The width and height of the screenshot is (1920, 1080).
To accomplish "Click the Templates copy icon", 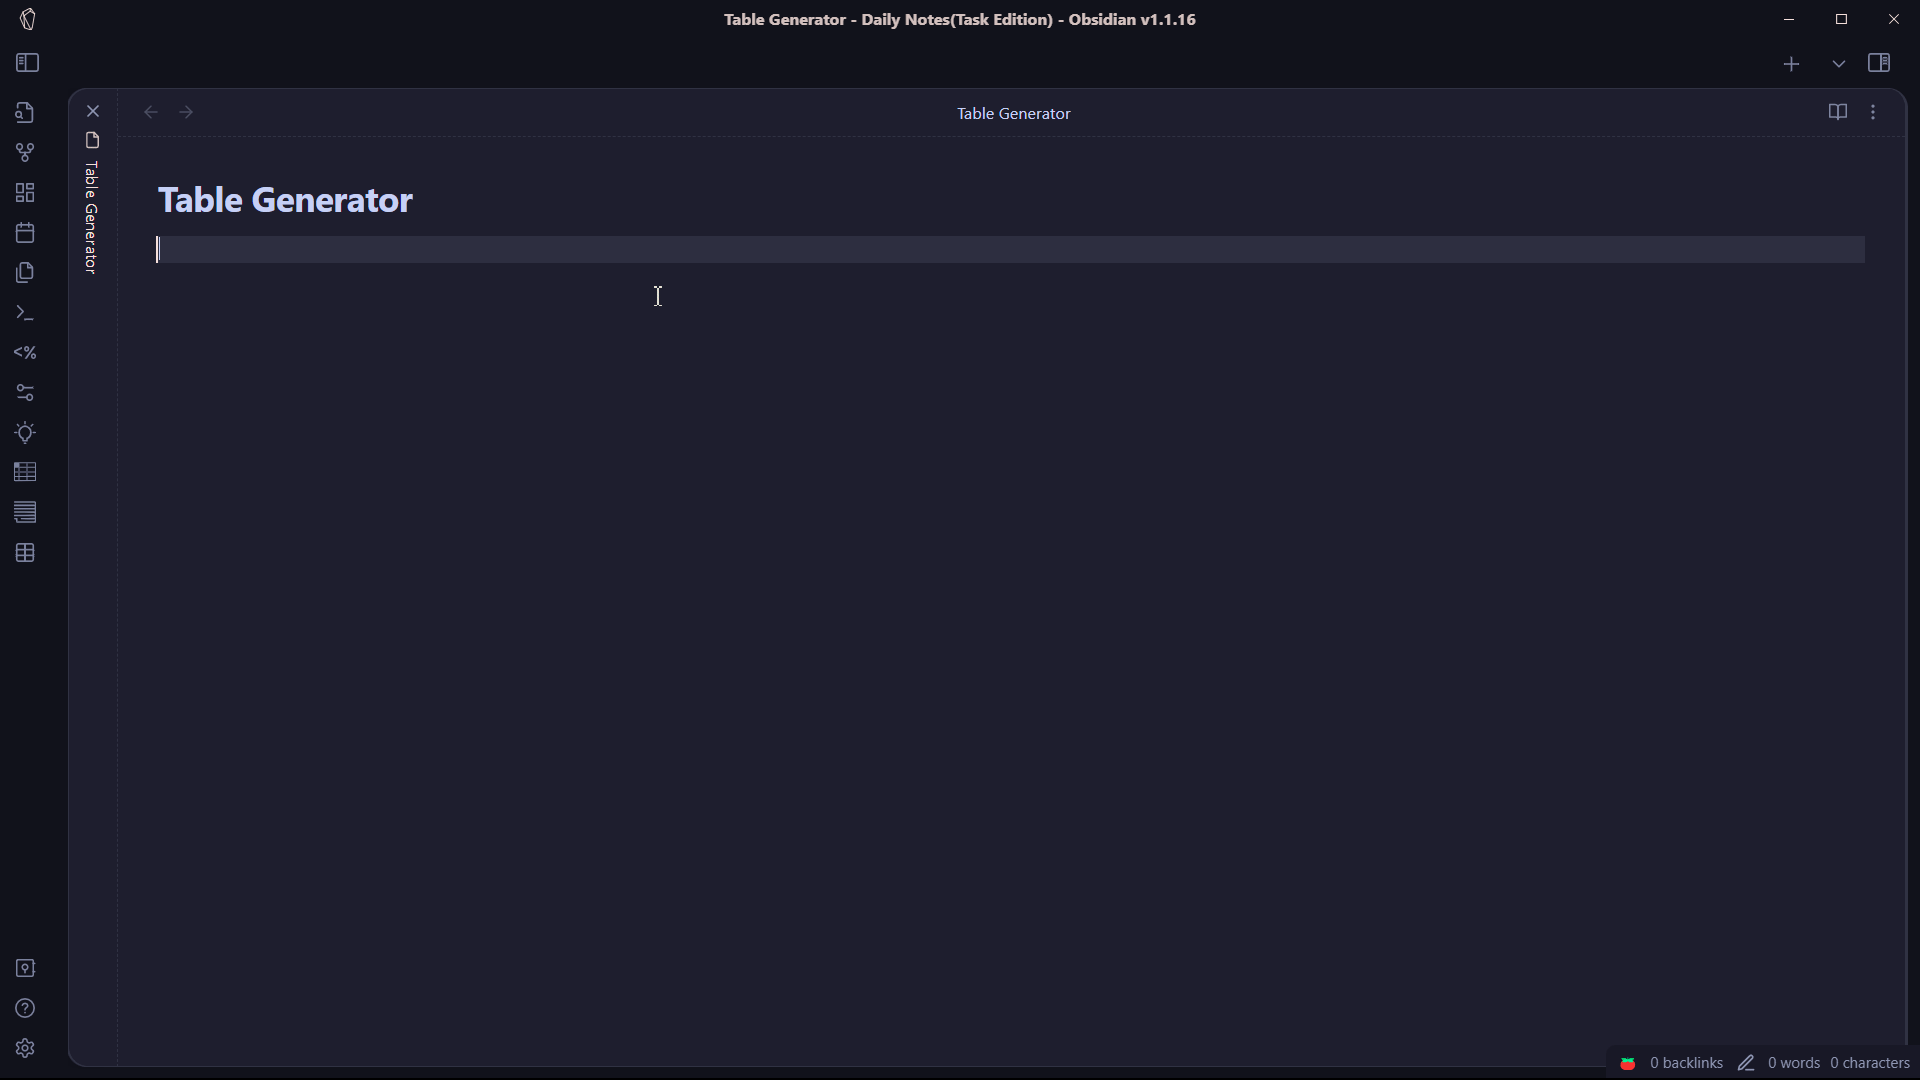I will [x=25, y=273].
